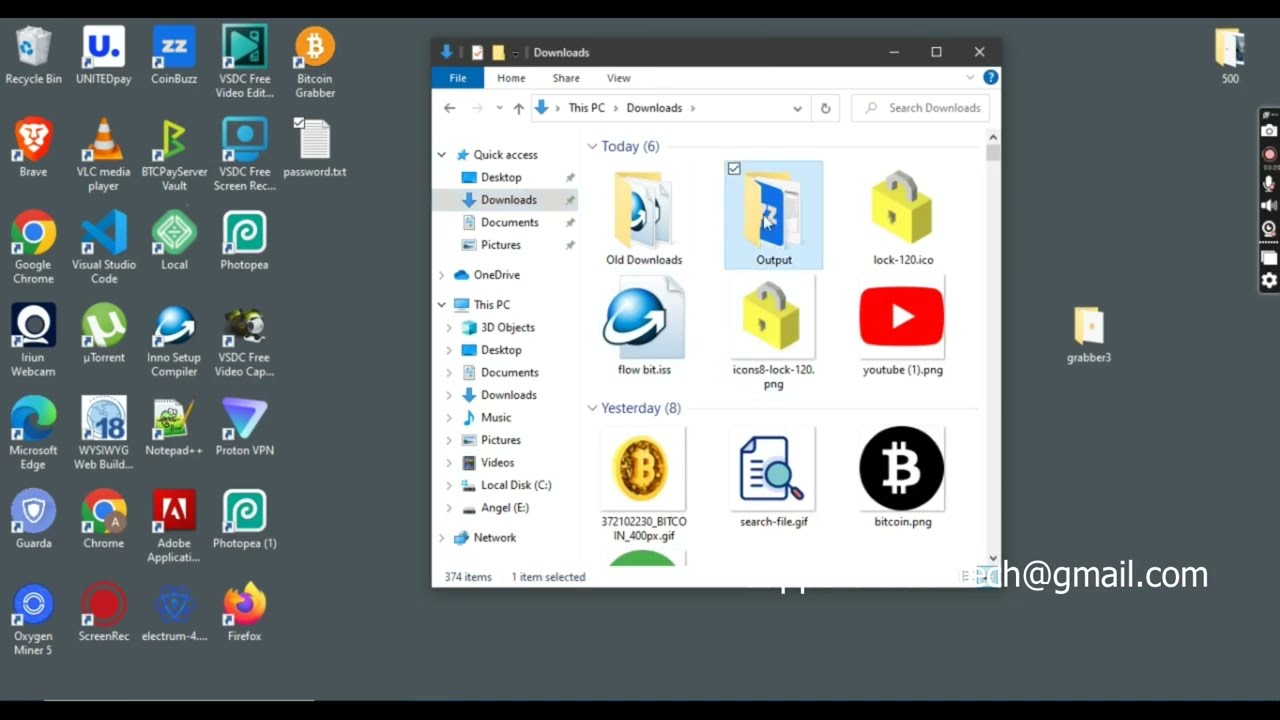The image size is (1280, 720).
Task: Launch the Guarda wallet shortcut
Action: coord(33,519)
